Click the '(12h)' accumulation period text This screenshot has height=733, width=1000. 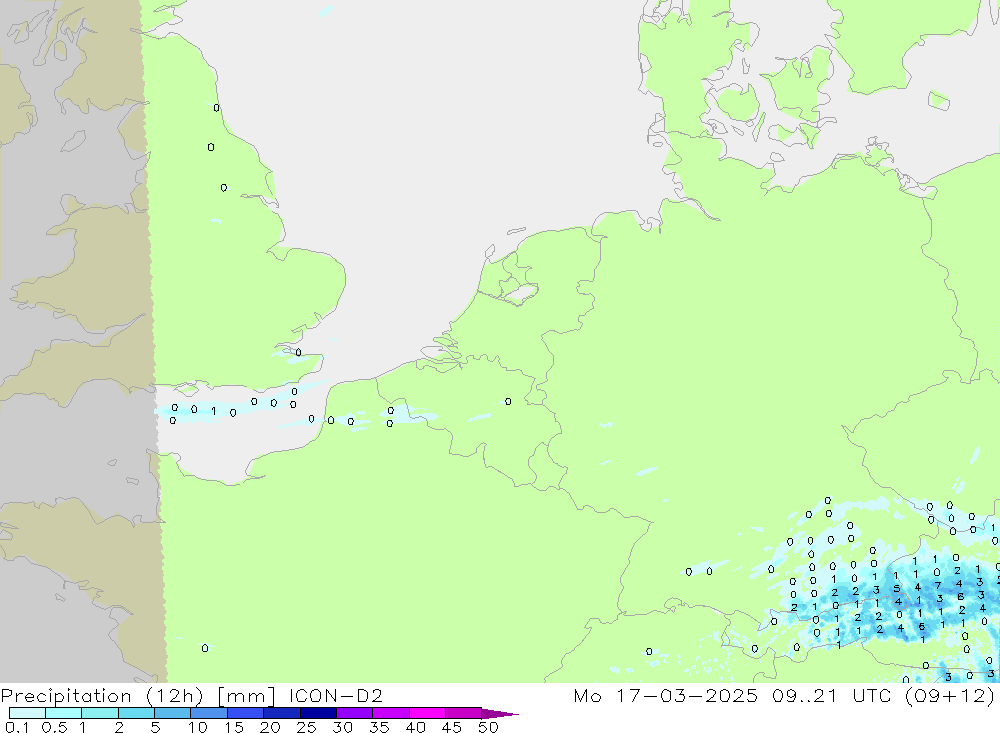[174, 696]
